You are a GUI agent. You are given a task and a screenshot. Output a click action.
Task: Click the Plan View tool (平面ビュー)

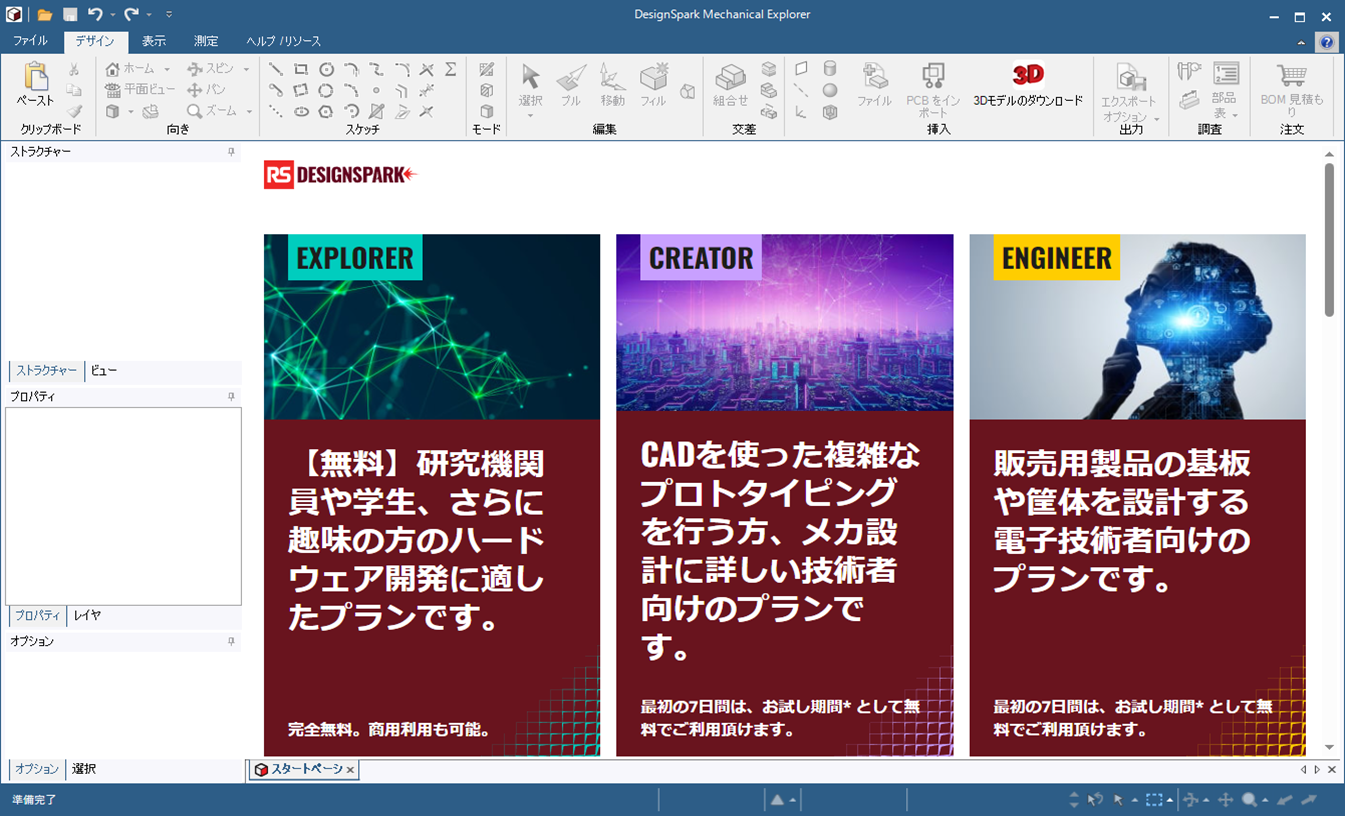[140, 90]
